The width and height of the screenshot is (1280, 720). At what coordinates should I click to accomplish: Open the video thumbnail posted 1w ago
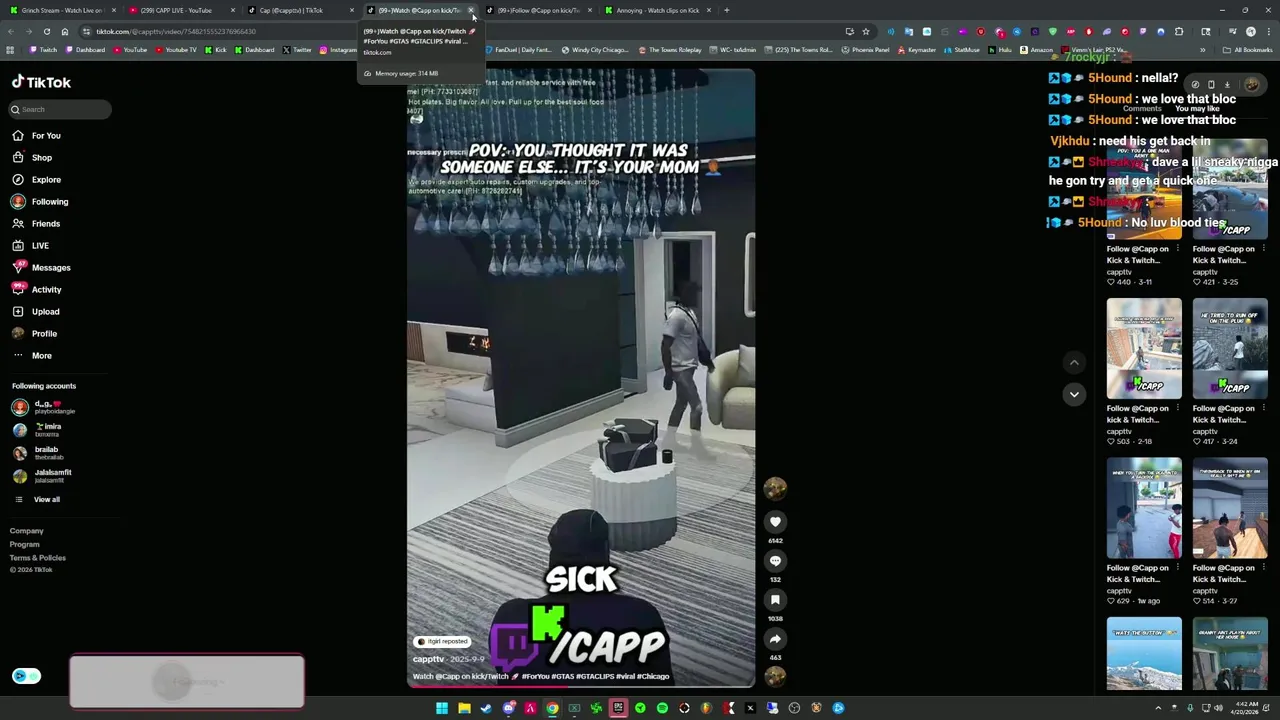1144,508
